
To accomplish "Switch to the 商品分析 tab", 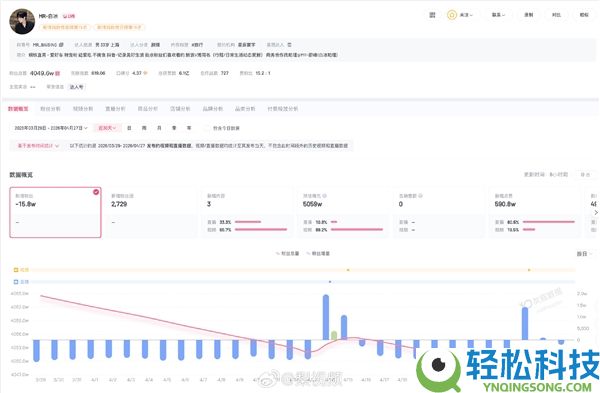I will [x=148, y=109].
